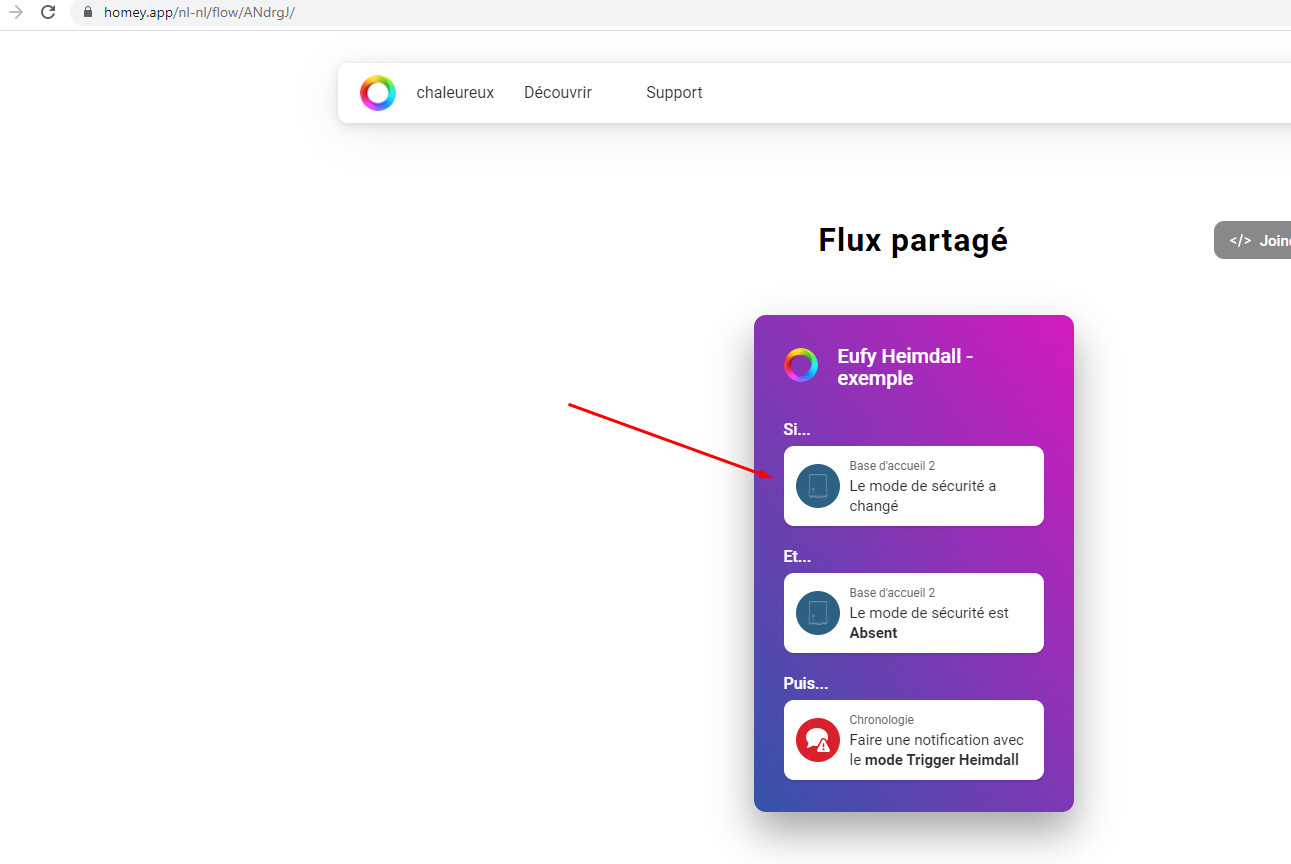
Task: Open the Découvrir menu
Action: tap(558, 93)
